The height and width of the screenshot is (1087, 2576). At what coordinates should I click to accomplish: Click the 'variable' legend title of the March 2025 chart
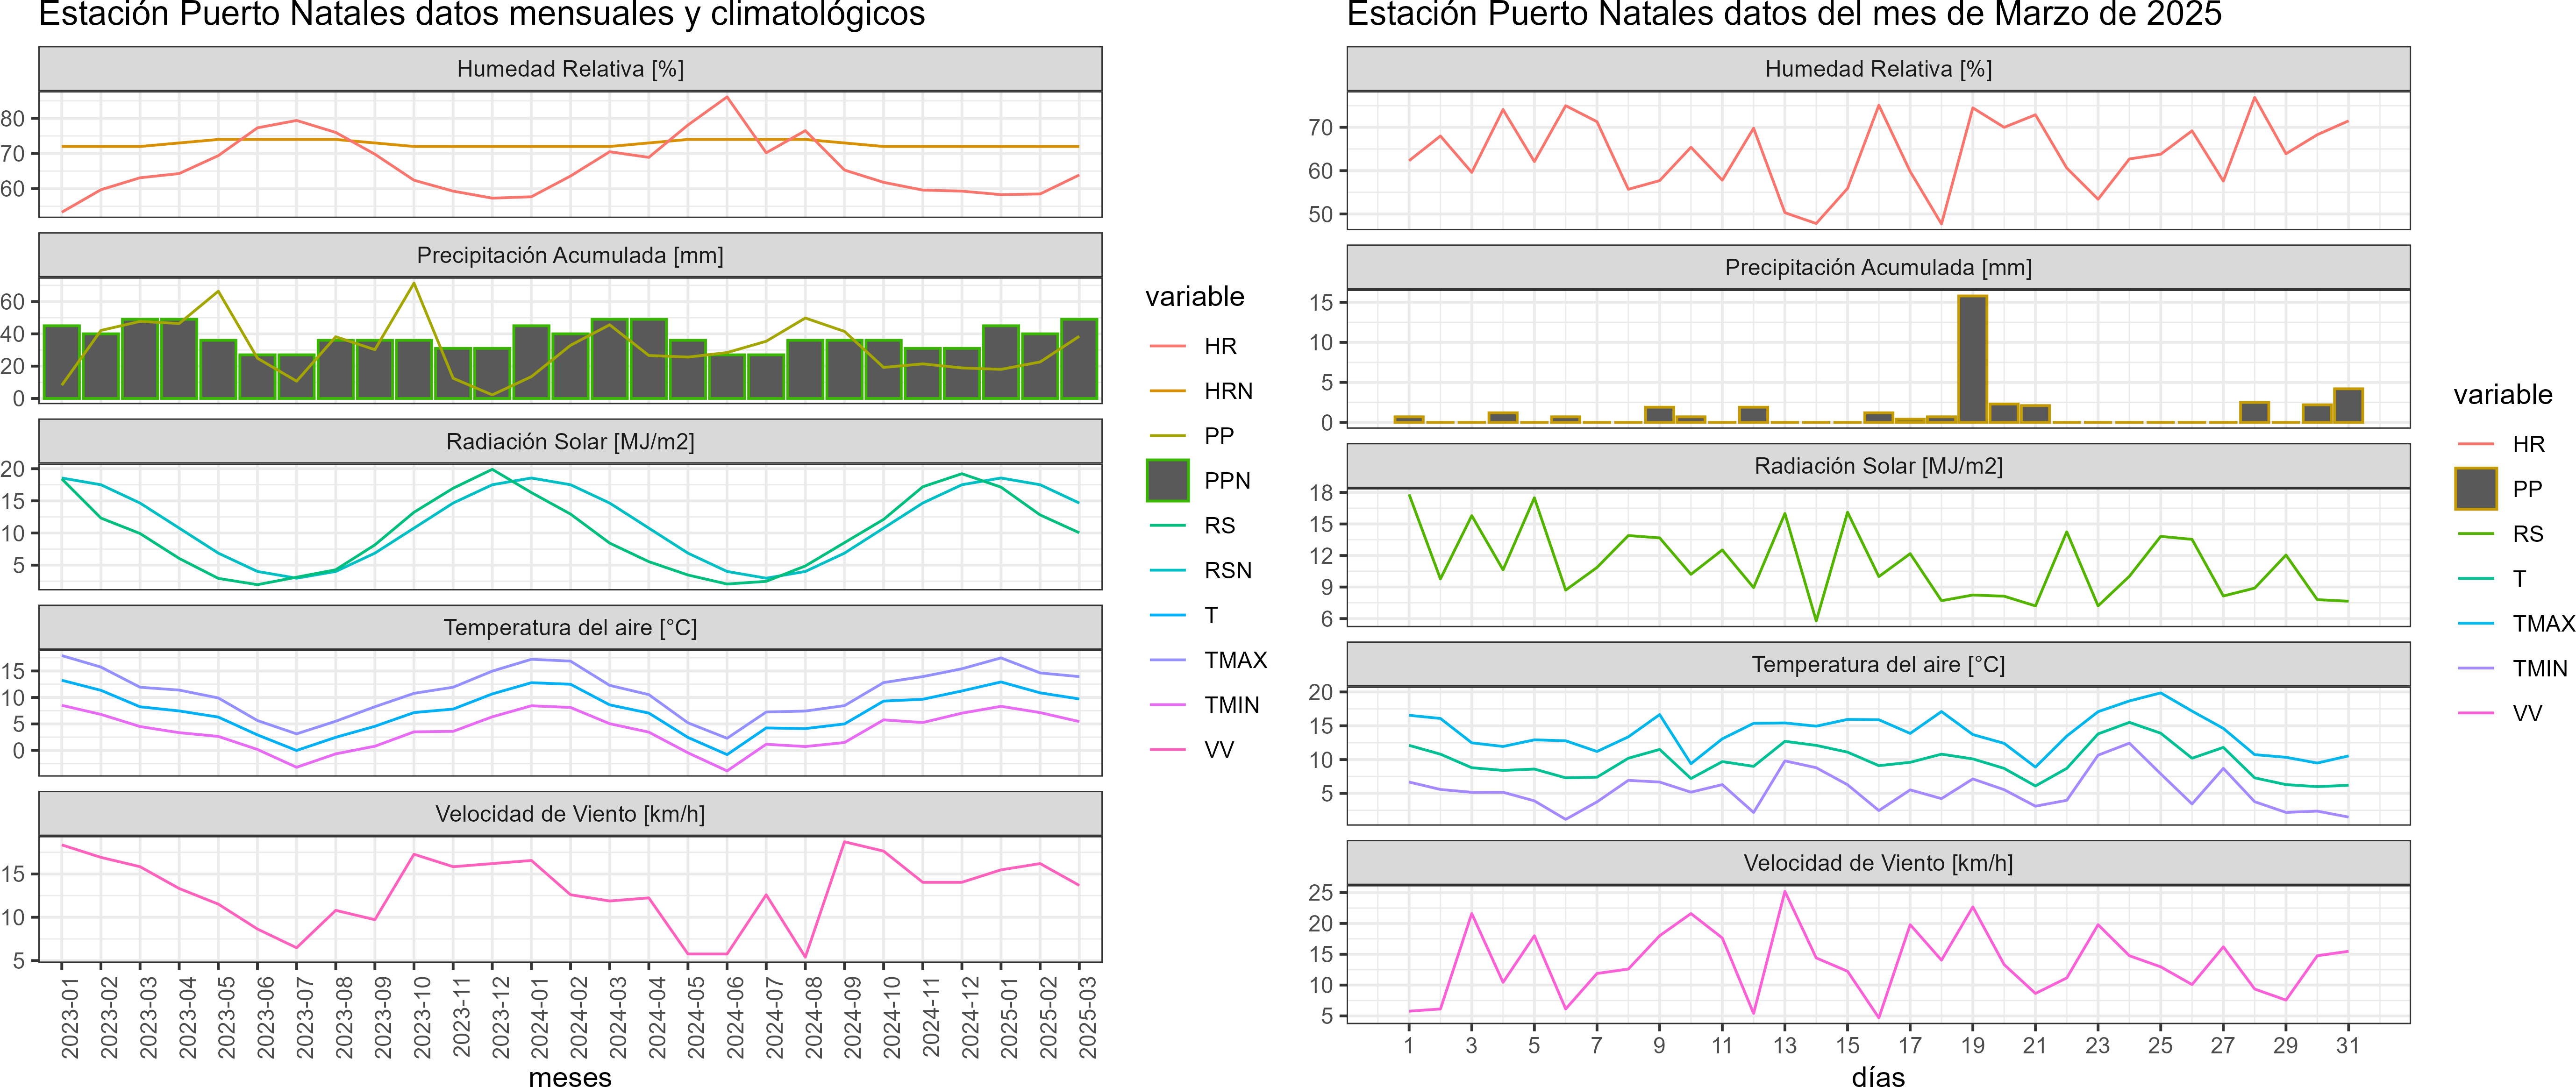(x=2503, y=395)
